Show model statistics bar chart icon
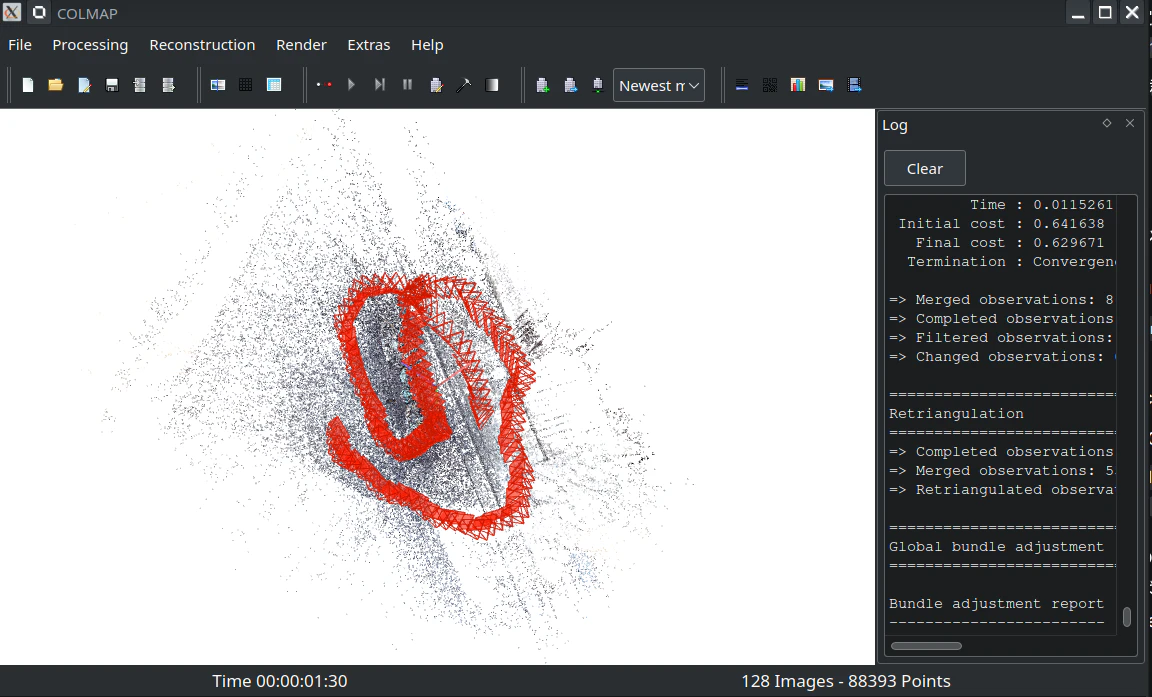 click(798, 85)
